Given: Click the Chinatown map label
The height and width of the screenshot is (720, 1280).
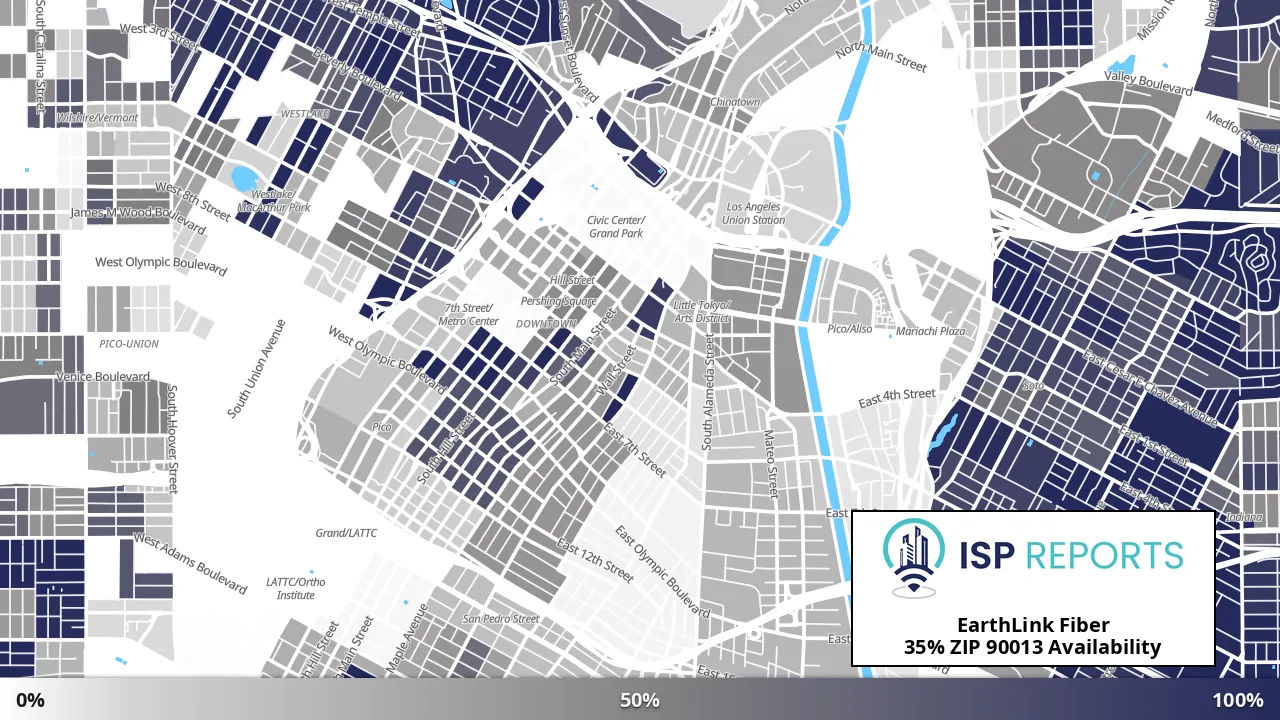Looking at the screenshot, I should coord(735,102).
